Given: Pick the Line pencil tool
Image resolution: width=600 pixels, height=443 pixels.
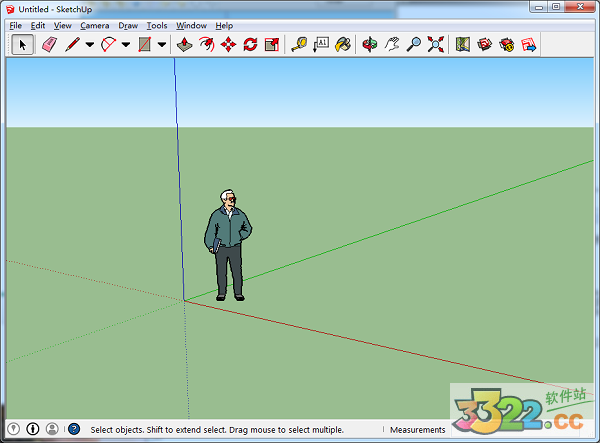Looking at the screenshot, I should coord(73,45).
